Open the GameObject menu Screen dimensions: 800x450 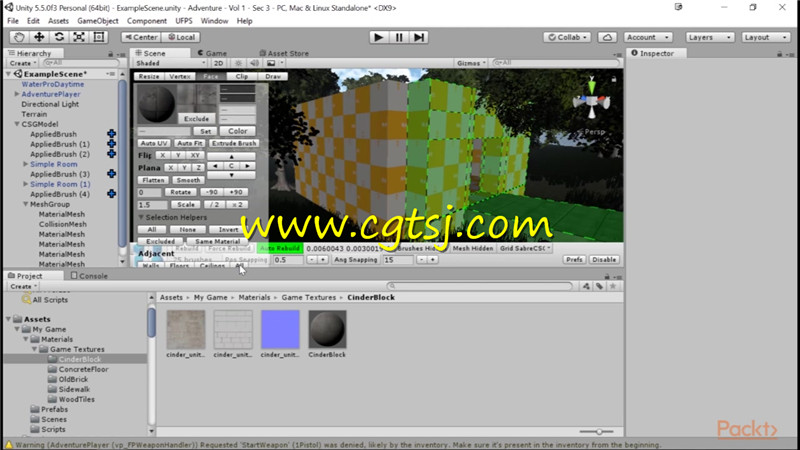[x=97, y=21]
